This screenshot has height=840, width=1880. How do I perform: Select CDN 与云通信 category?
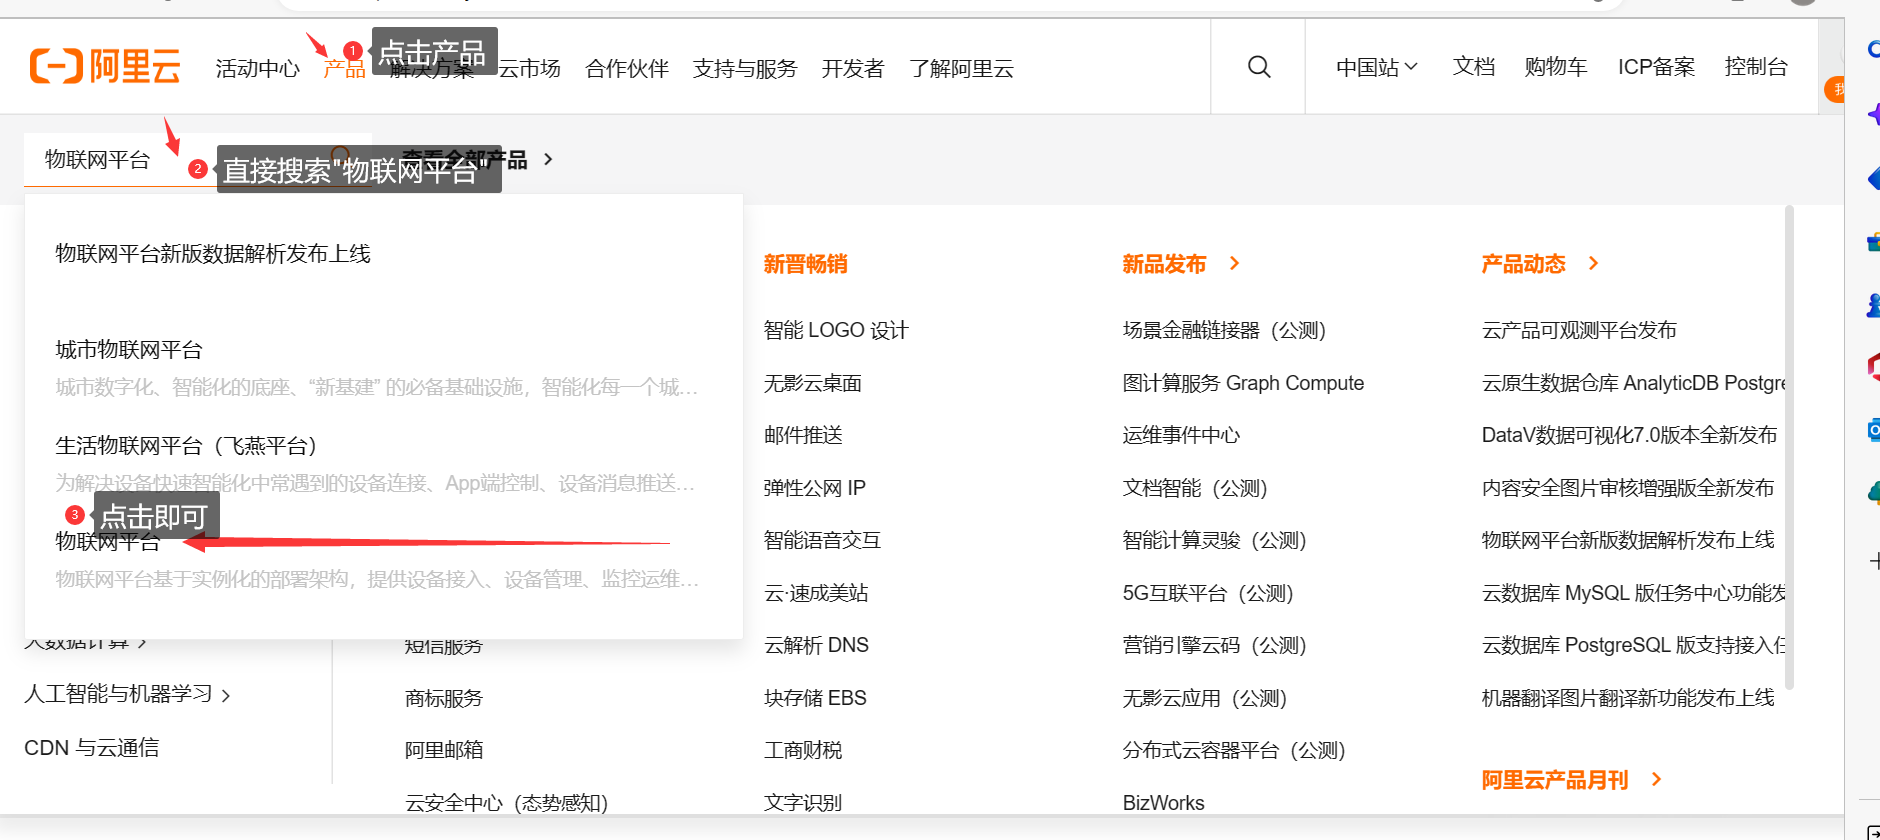tap(91, 748)
